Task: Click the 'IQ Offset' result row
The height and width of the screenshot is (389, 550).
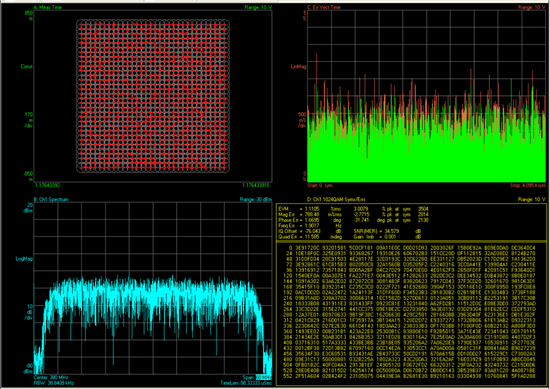Action: coord(310,231)
